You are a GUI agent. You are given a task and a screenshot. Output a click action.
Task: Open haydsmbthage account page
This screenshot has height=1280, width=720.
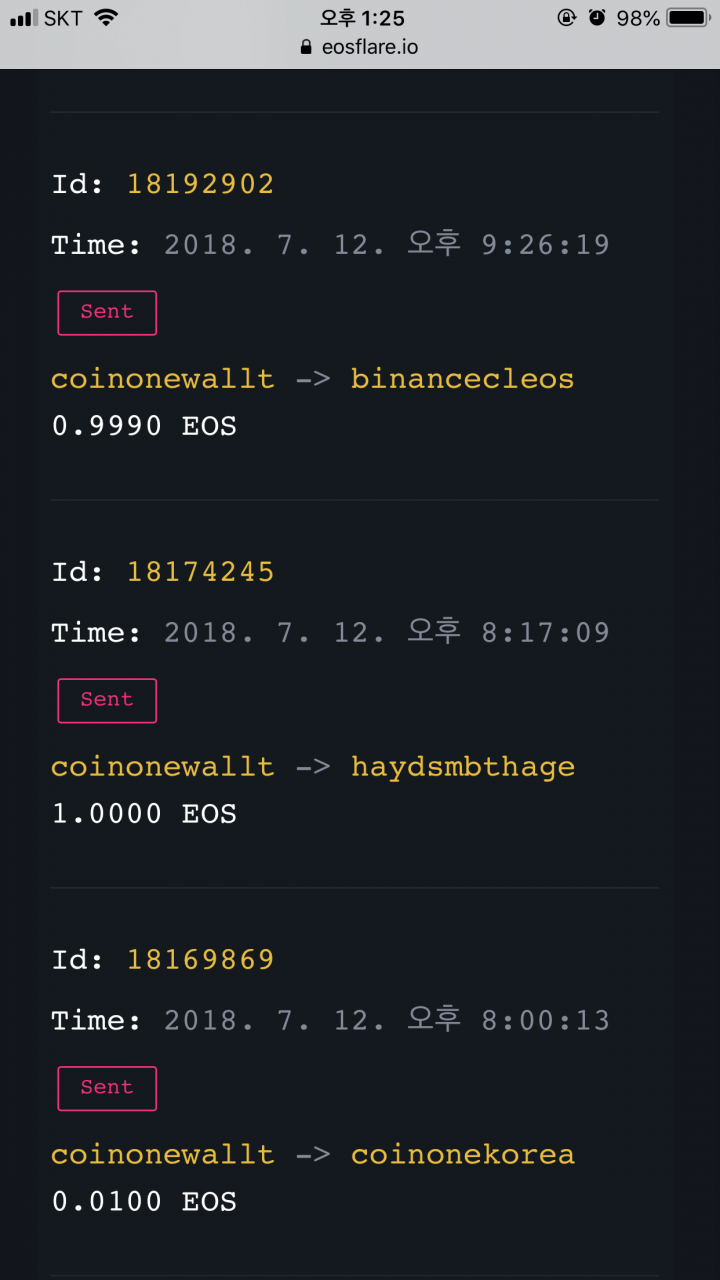point(462,767)
